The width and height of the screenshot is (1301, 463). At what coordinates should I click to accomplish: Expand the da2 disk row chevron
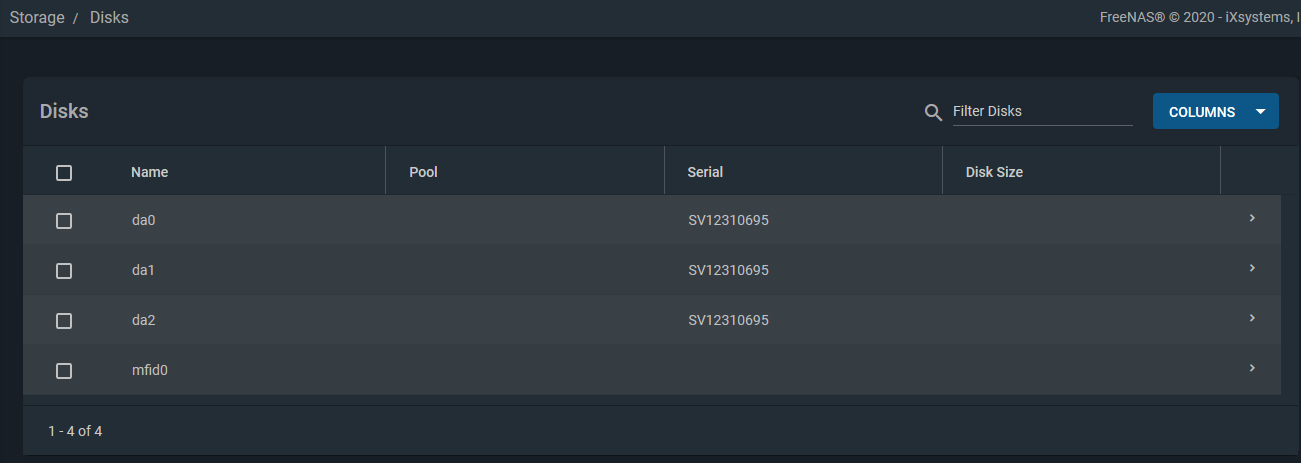click(1252, 318)
